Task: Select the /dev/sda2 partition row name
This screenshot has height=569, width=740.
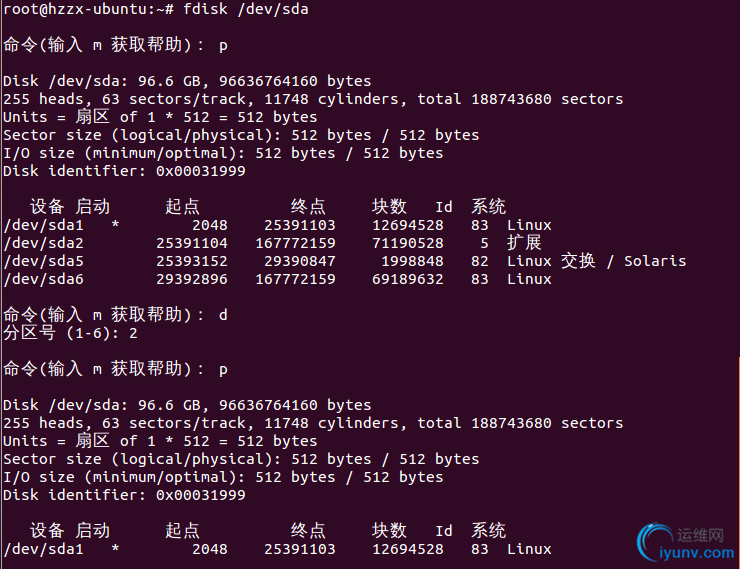Action: (x=43, y=243)
